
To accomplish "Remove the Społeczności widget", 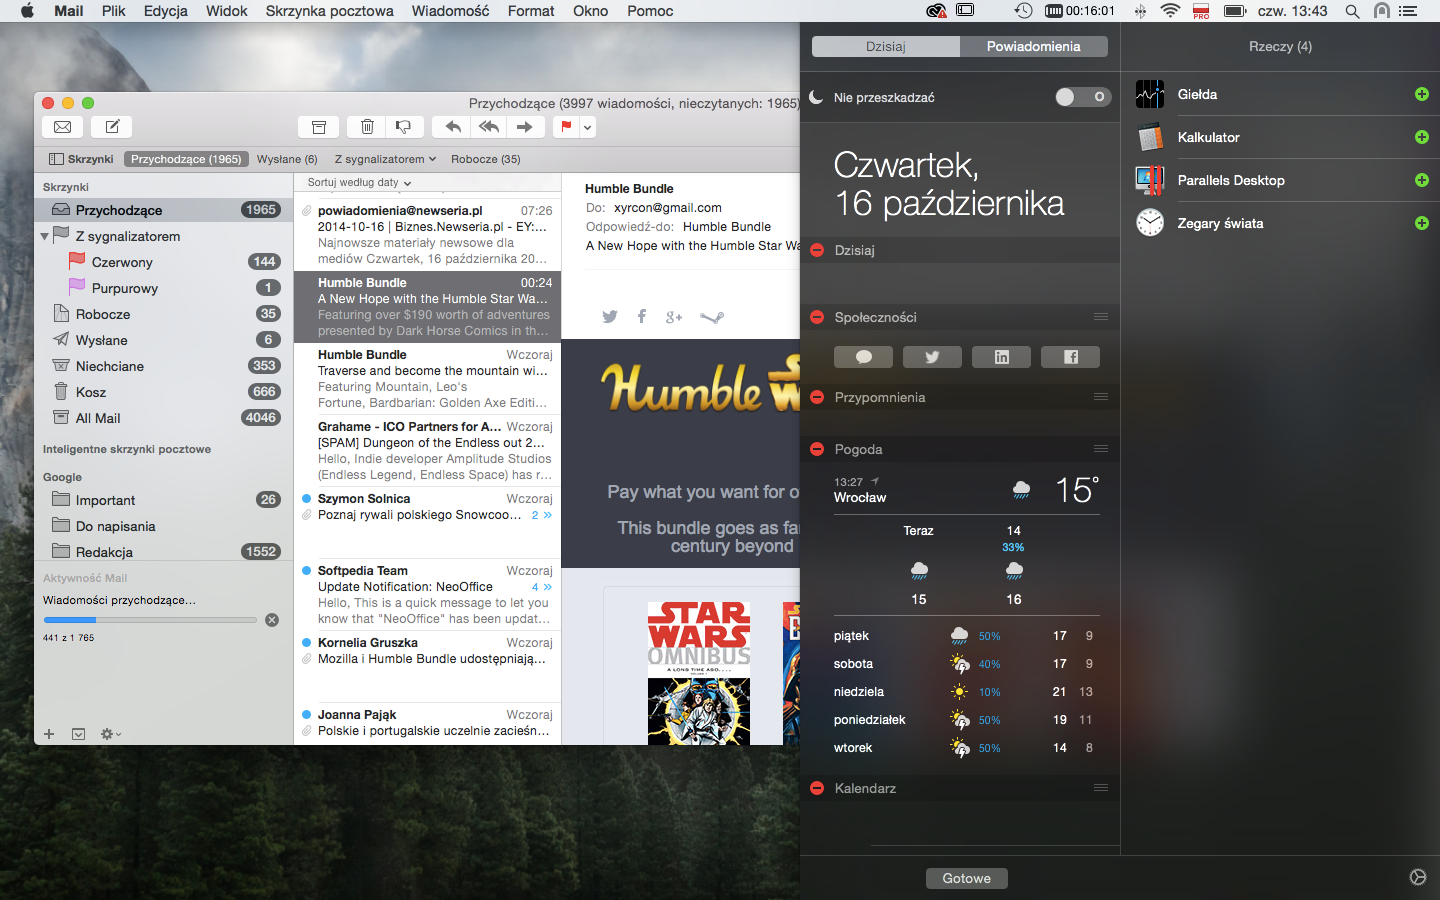I will pyautogui.click(x=817, y=317).
